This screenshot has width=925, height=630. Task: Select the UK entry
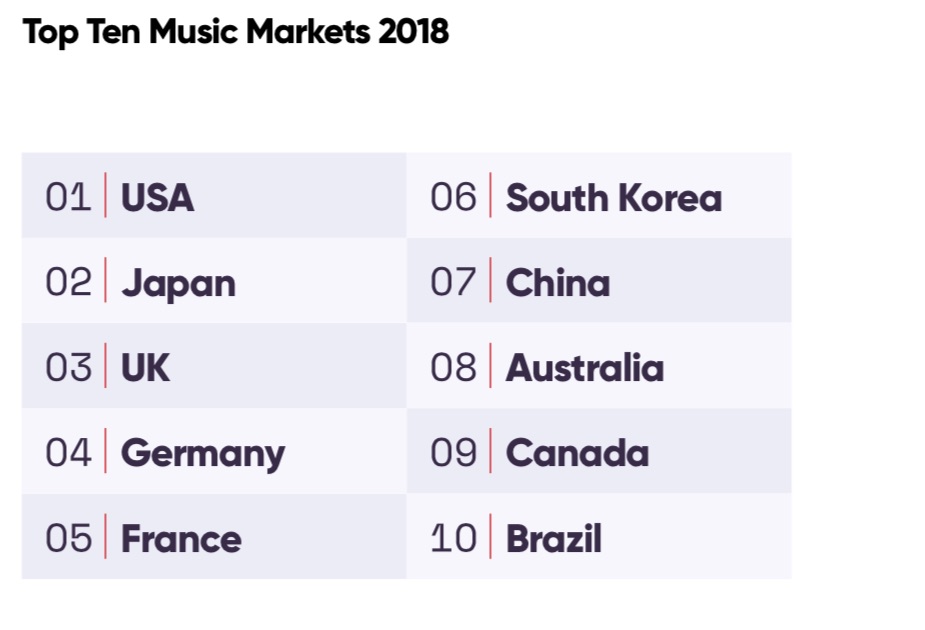coord(145,368)
